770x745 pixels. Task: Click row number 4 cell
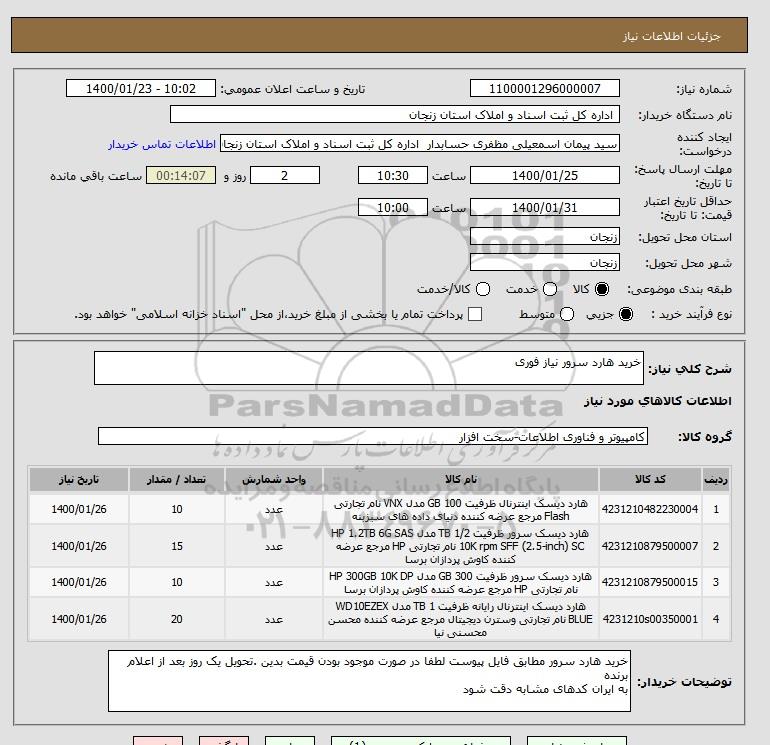point(716,619)
